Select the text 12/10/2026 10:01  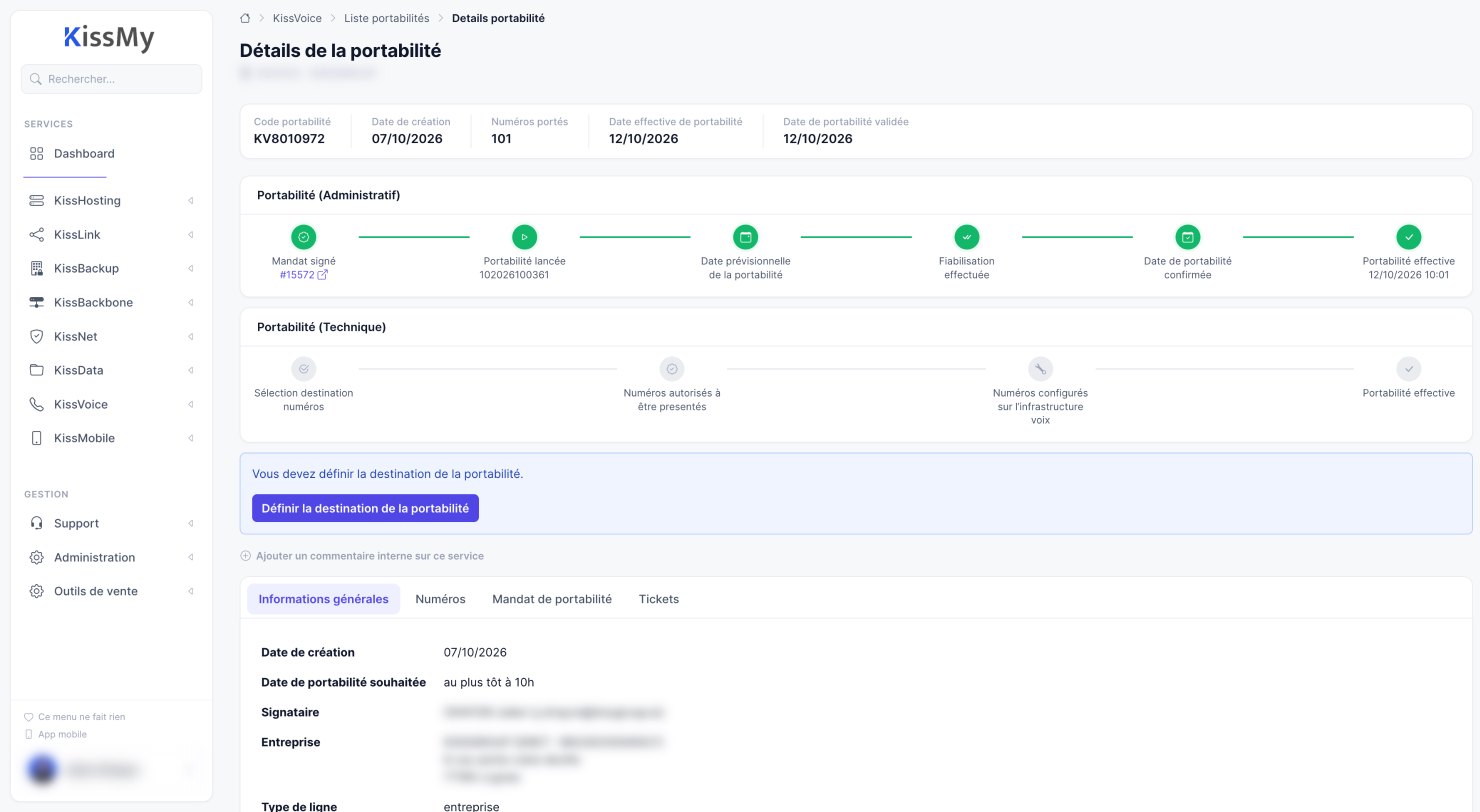click(x=1408, y=275)
